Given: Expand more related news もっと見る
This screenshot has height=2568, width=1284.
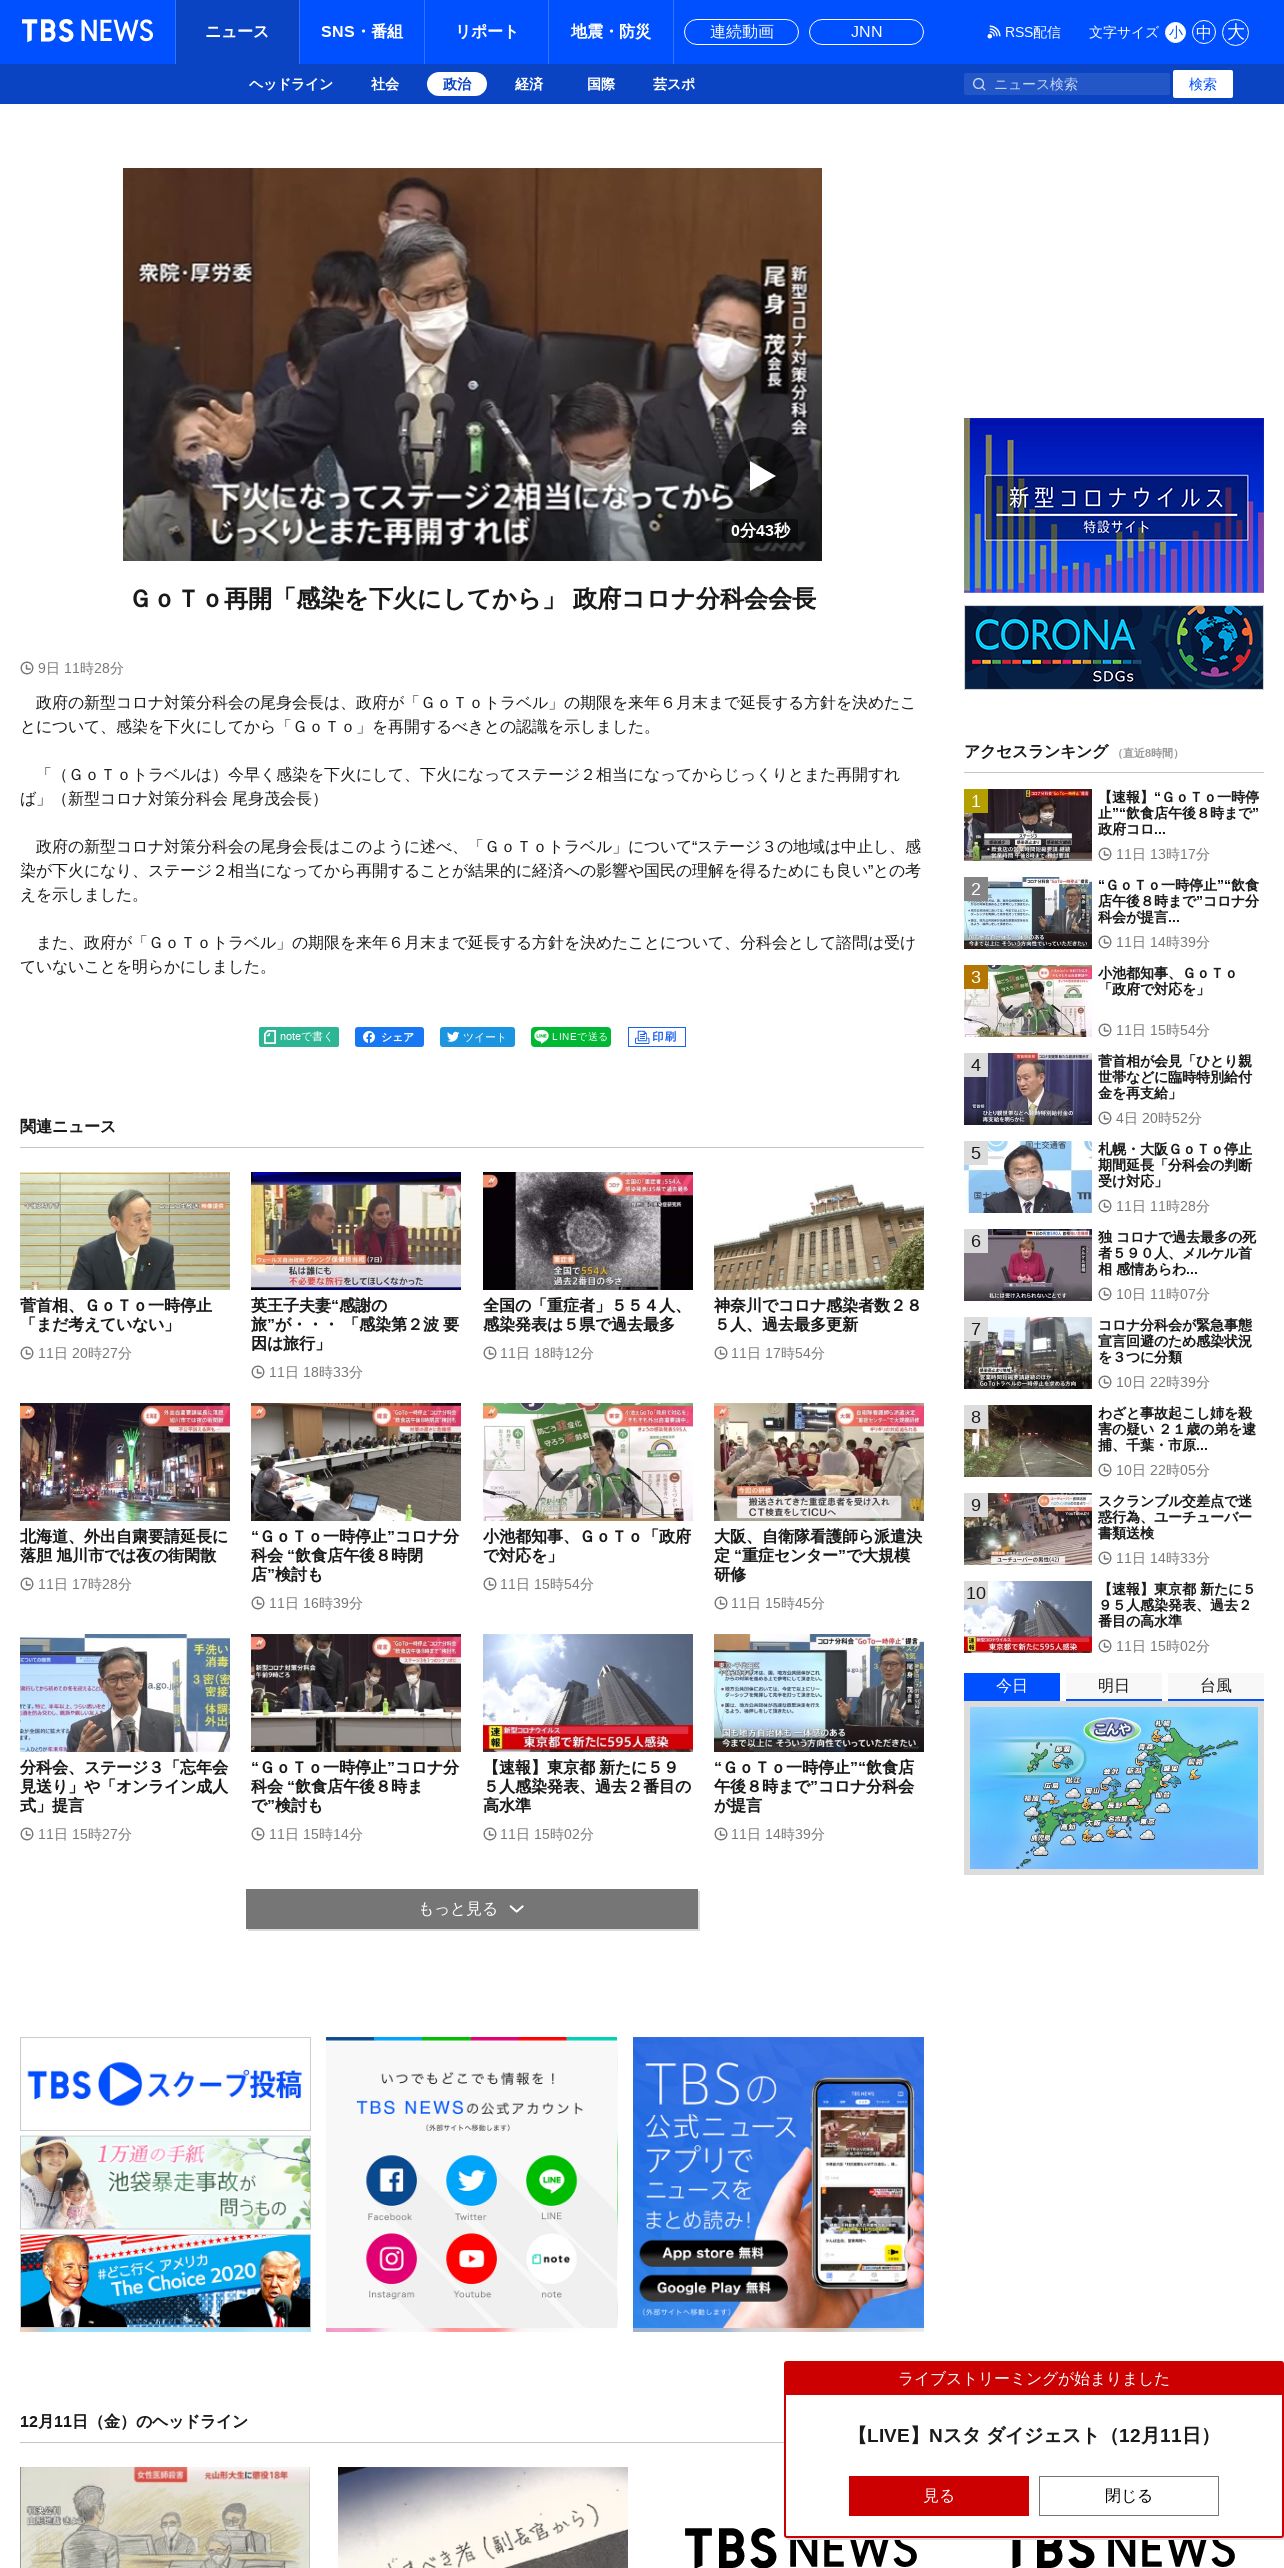Looking at the screenshot, I should tap(472, 1909).
